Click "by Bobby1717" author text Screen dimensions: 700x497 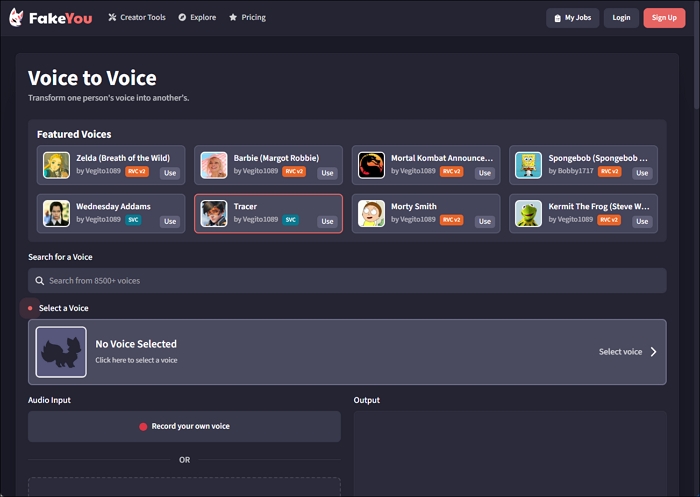pos(571,171)
